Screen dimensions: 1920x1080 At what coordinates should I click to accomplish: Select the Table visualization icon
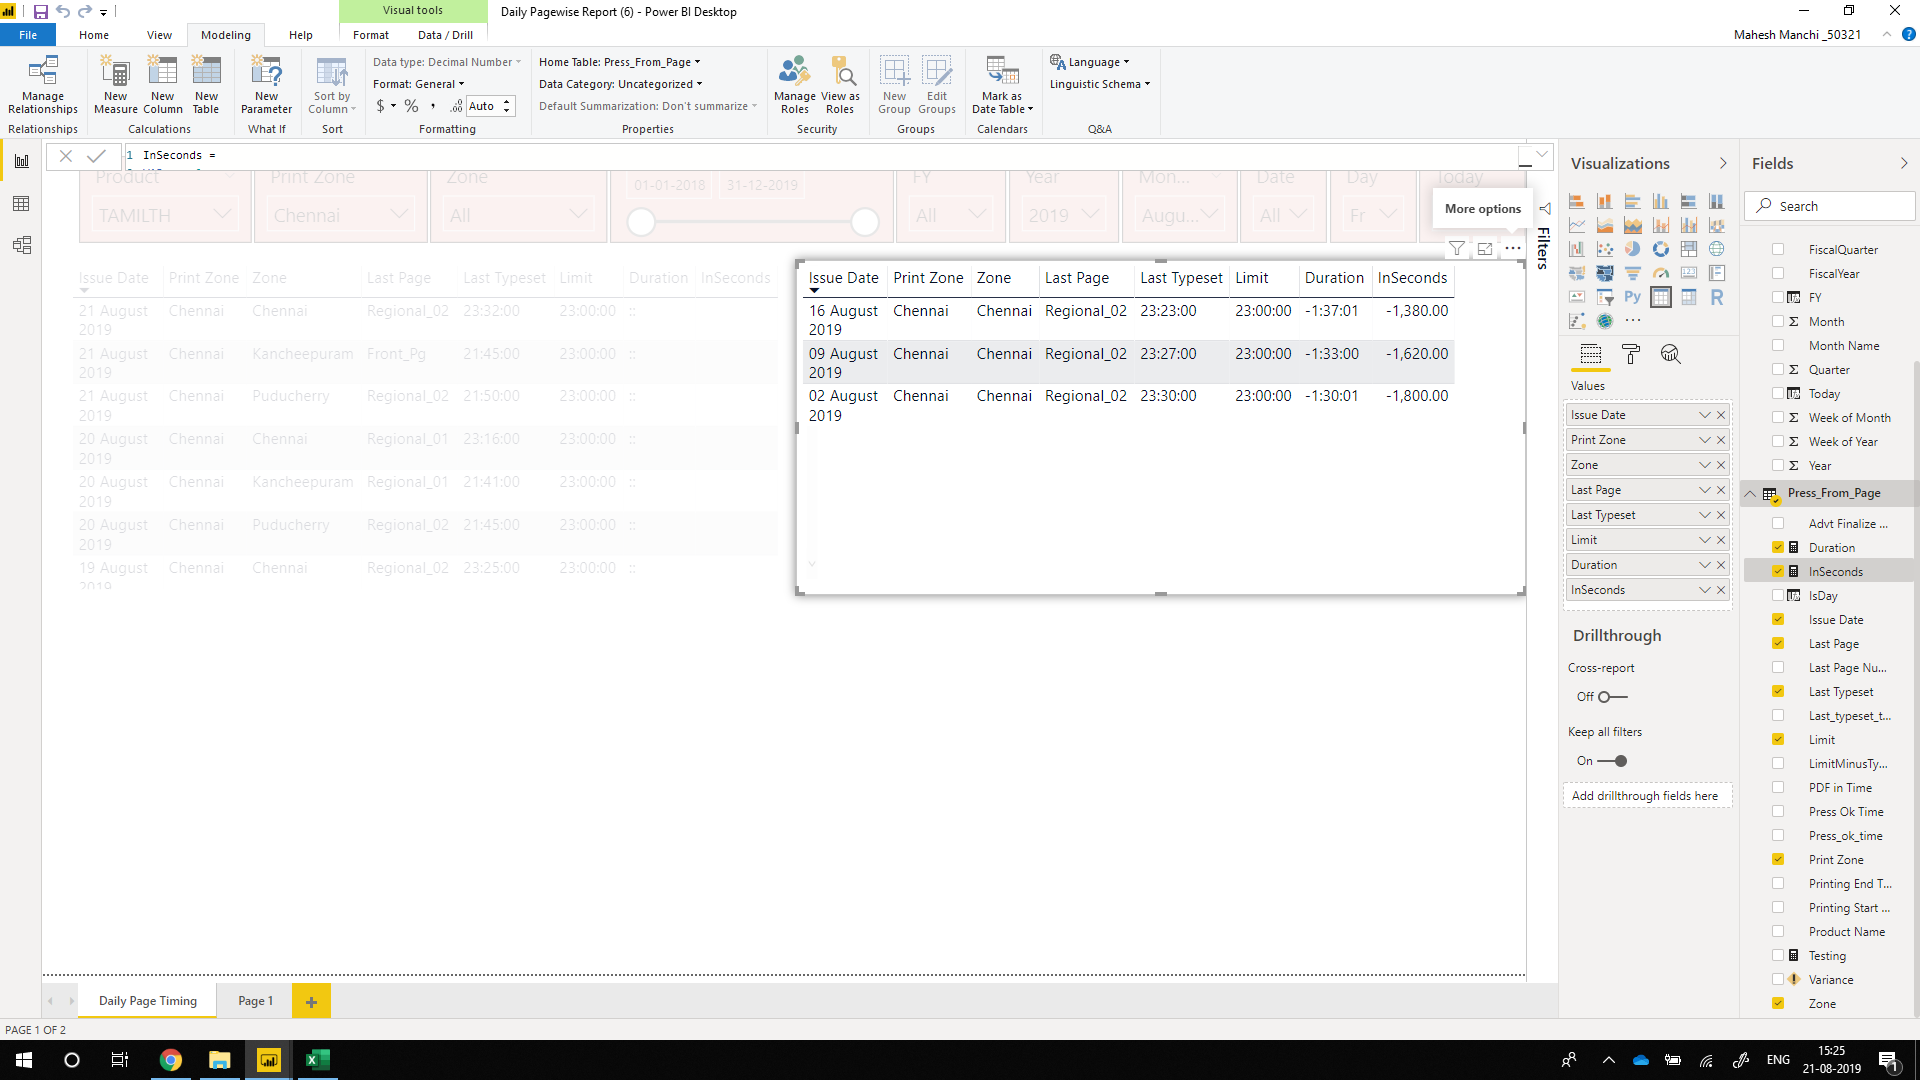tap(1661, 297)
